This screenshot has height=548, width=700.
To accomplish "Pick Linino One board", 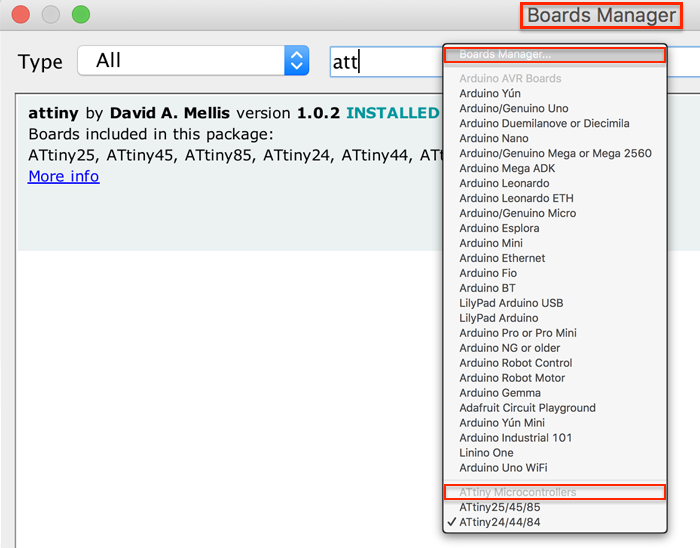I will pos(555,453).
